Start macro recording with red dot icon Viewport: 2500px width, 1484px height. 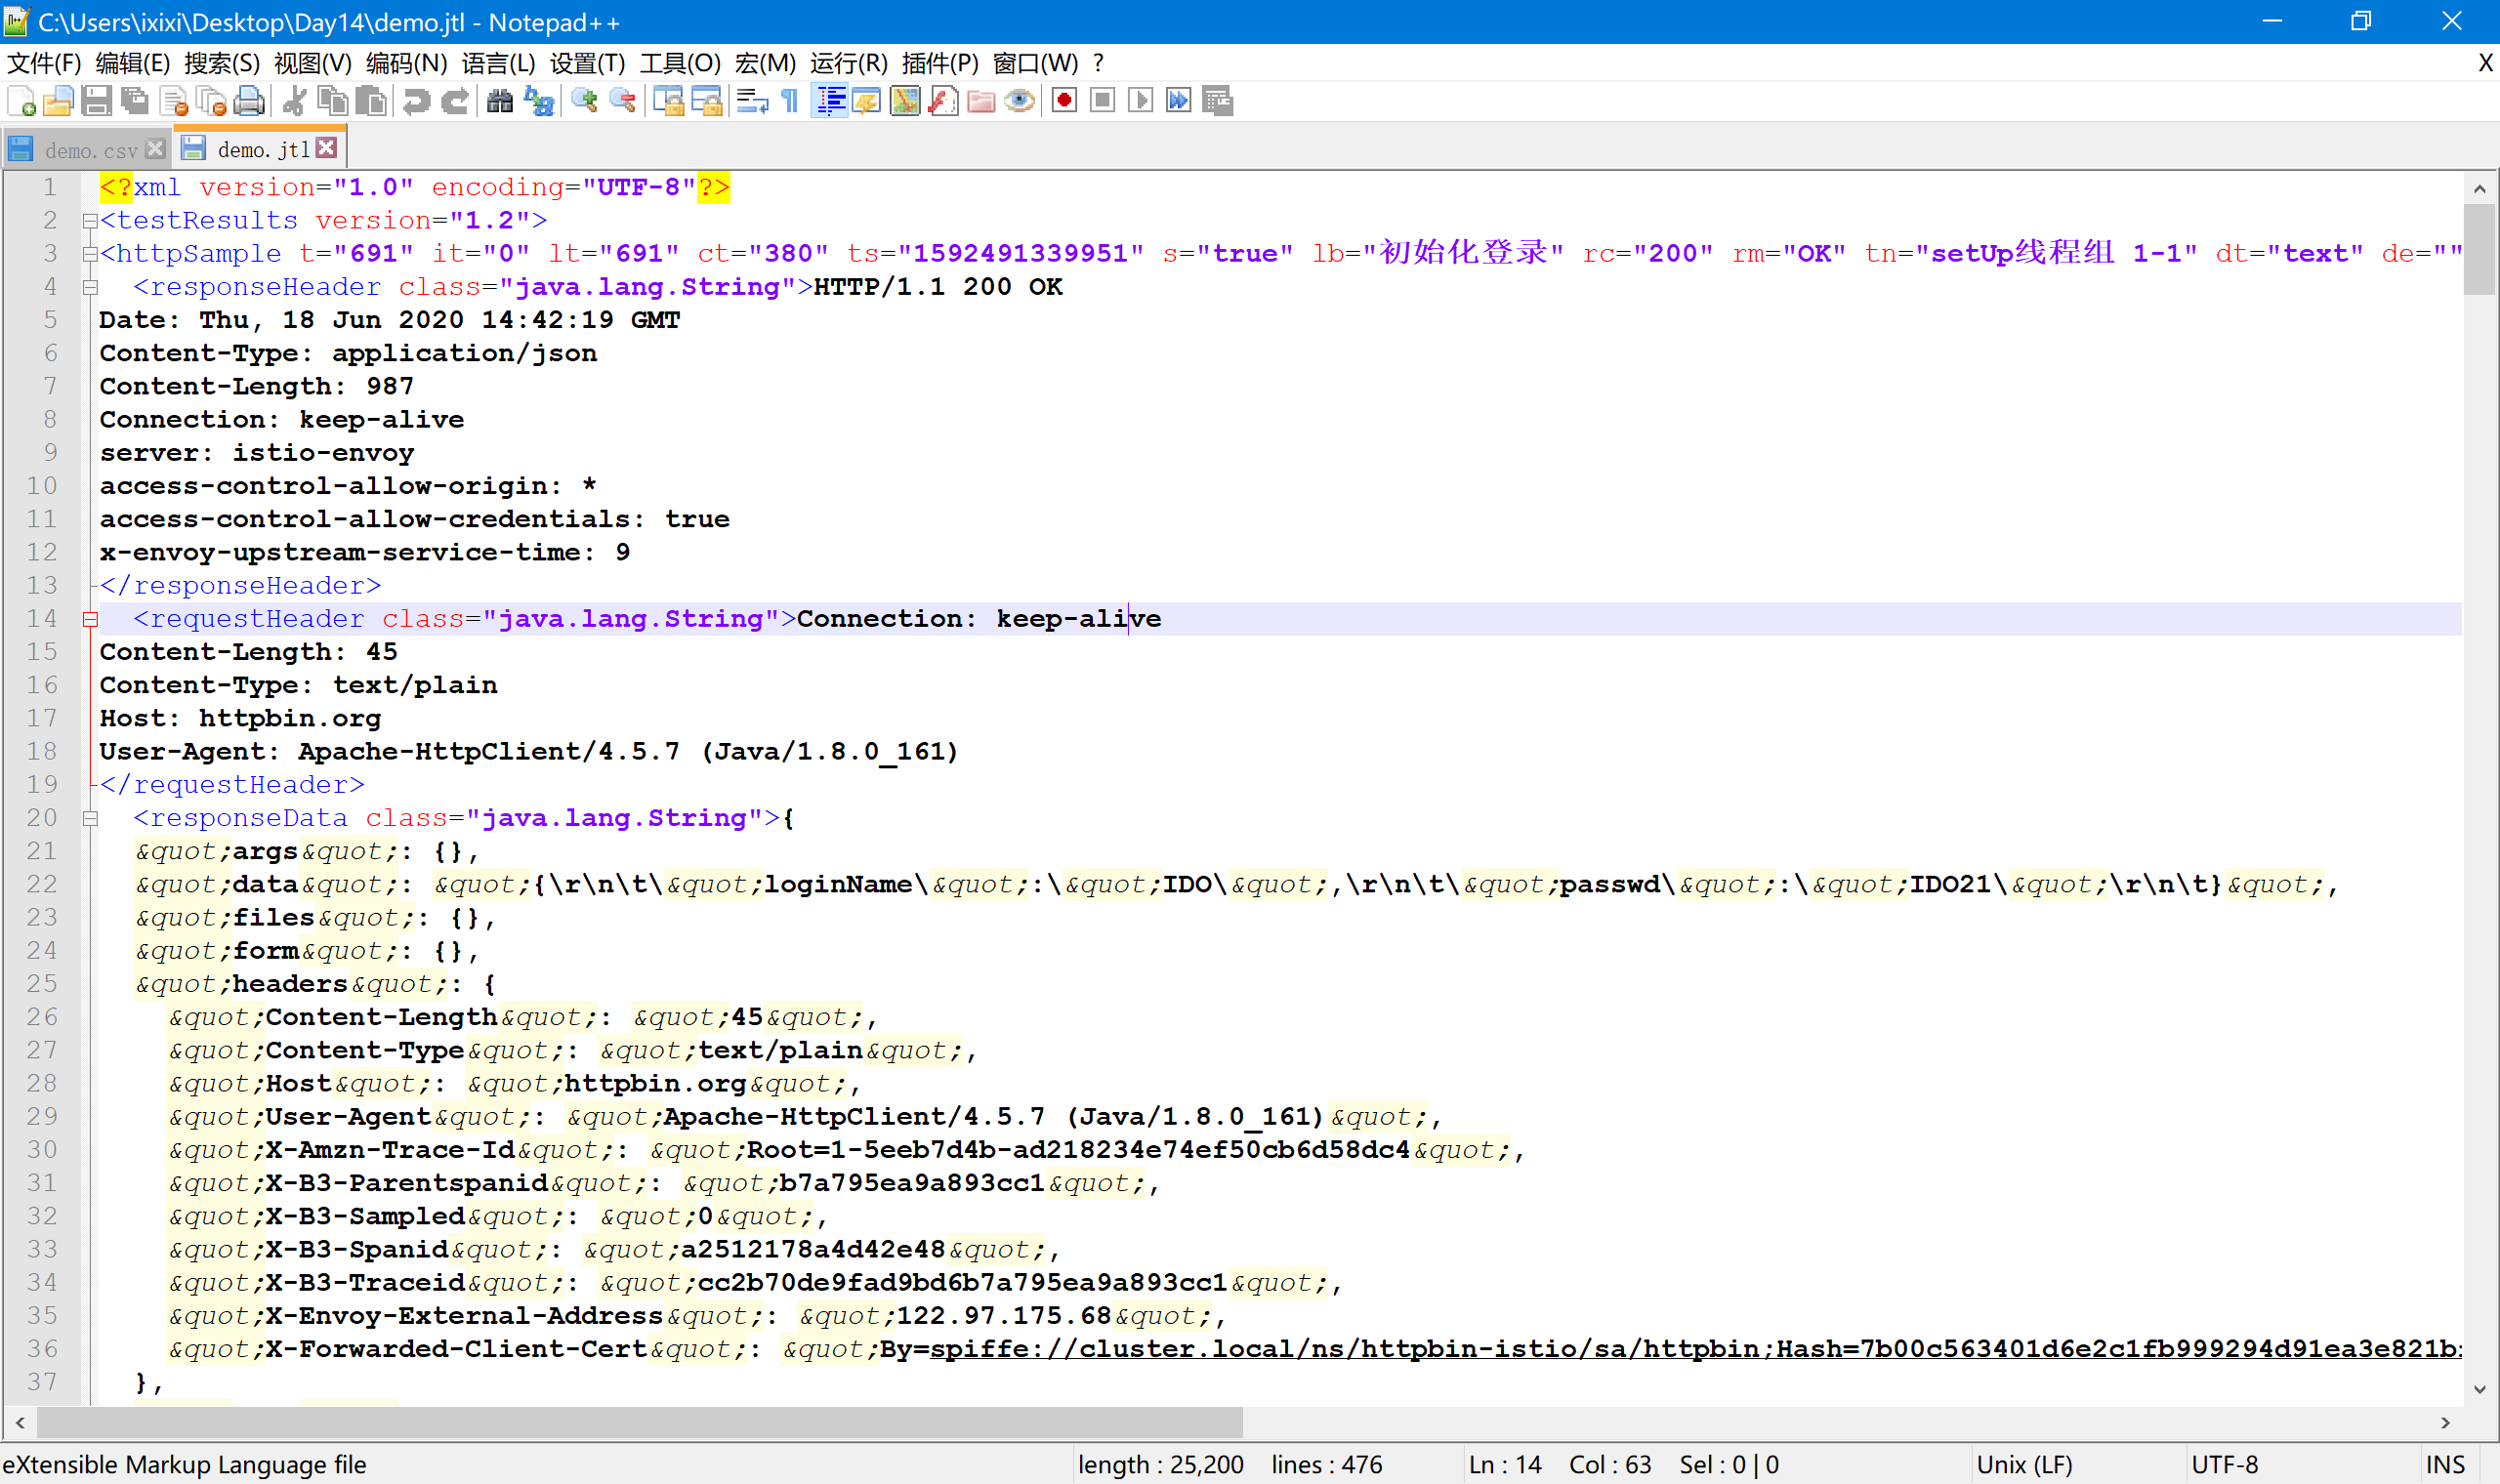(1064, 101)
